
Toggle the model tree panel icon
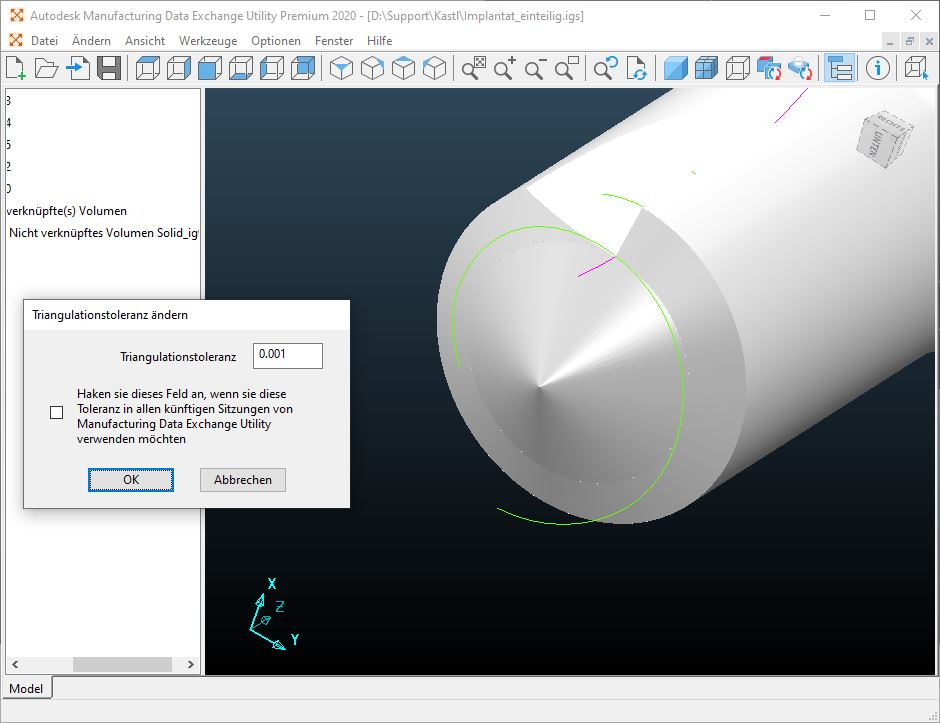tap(838, 68)
